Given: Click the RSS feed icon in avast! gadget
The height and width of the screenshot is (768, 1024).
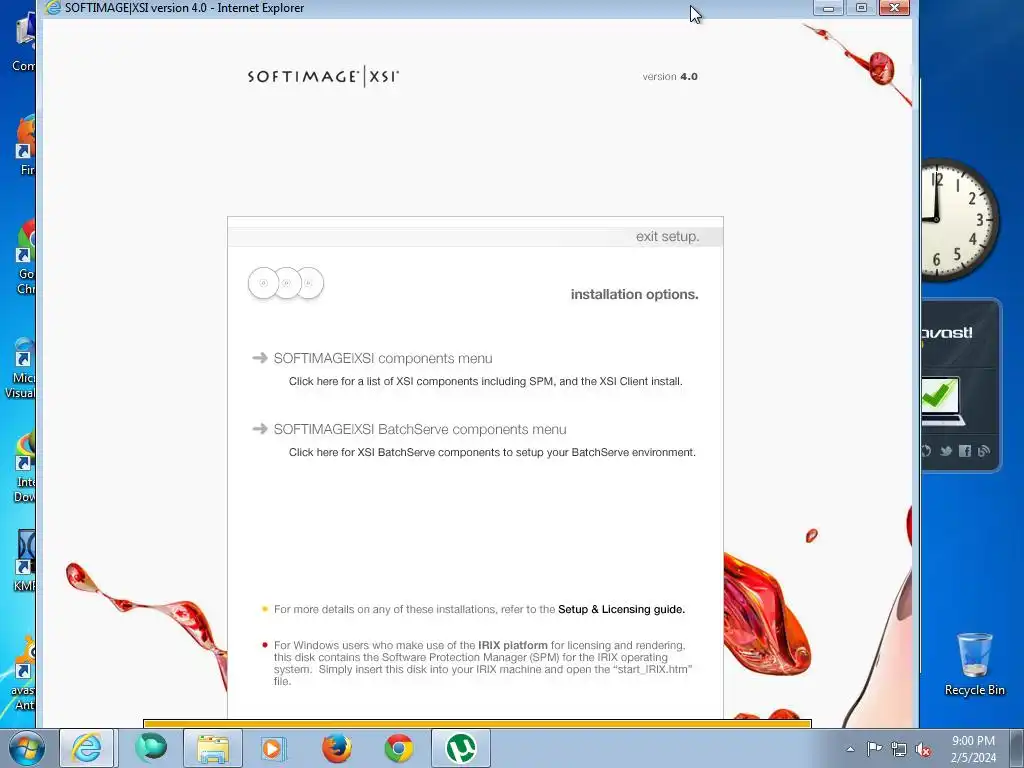Looking at the screenshot, I should click(x=984, y=451).
